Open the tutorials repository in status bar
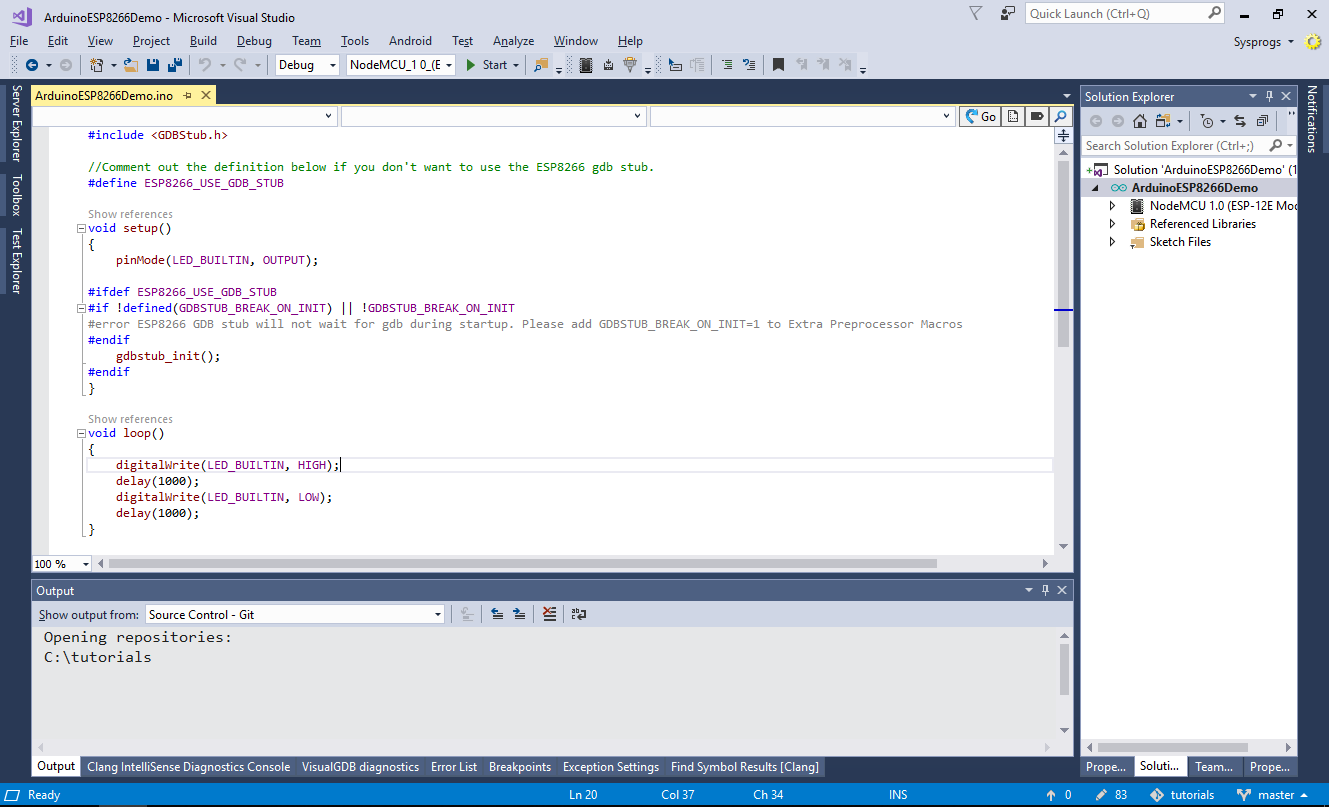This screenshot has width=1329, height=807. pyautogui.click(x=1183, y=795)
